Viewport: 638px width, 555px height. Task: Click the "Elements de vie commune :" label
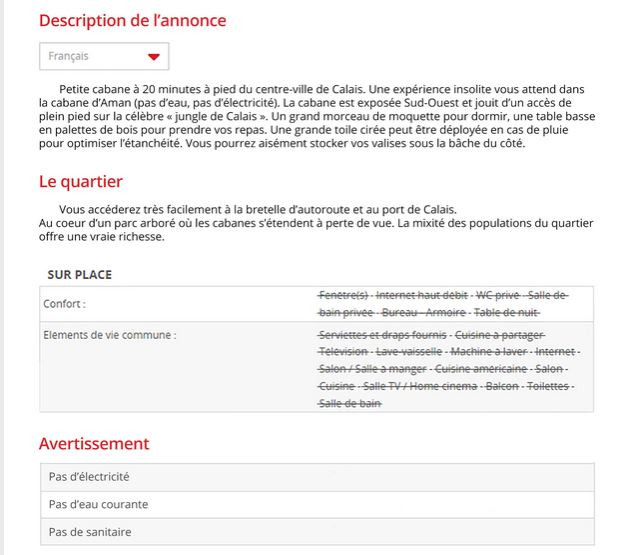tap(110, 335)
